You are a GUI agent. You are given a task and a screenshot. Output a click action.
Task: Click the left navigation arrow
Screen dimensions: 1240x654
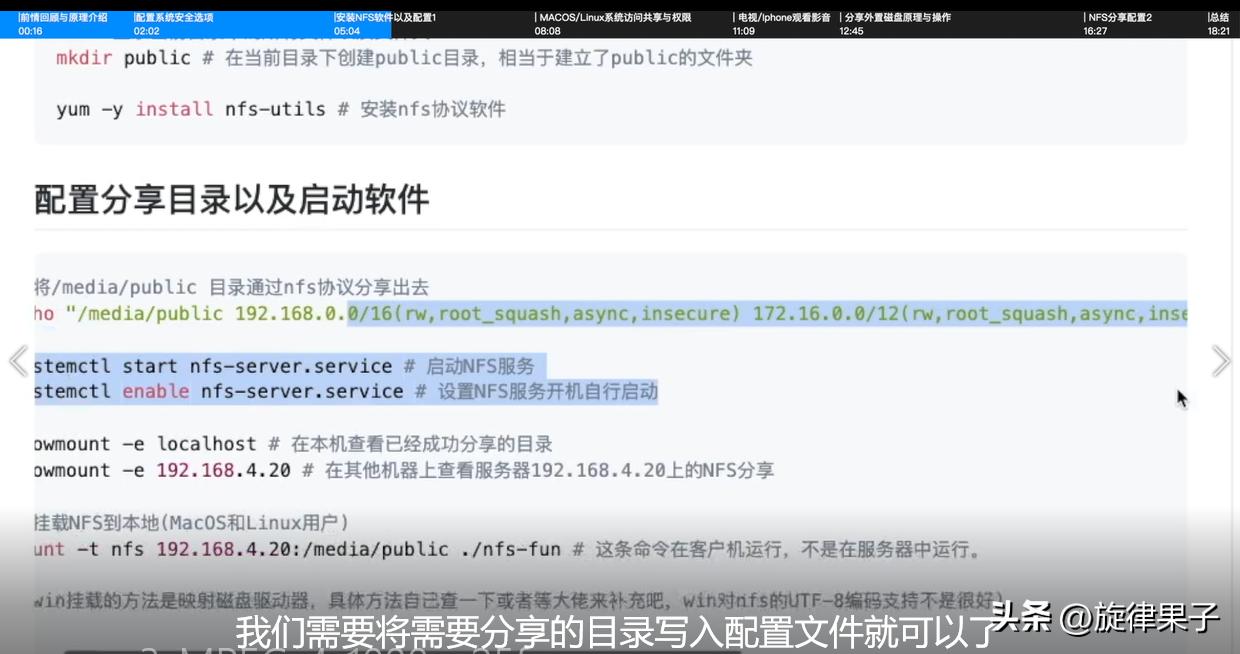click(18, 360)
